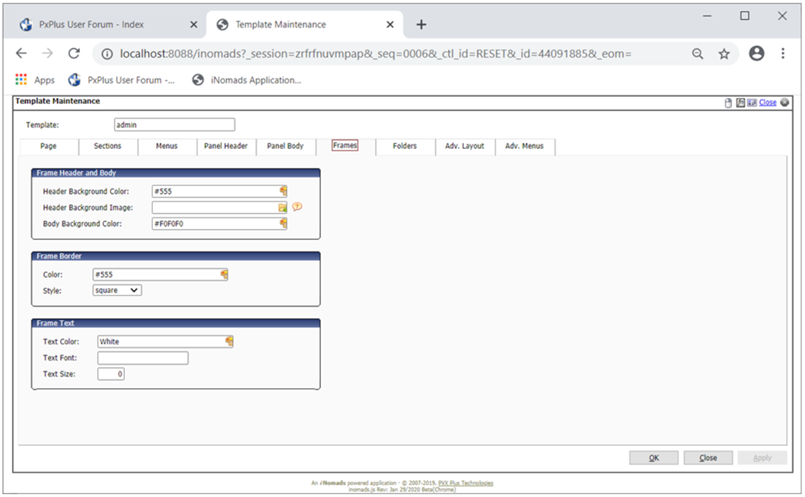805x497 pixels.
Task: Switch to the Adv. Layout tab
Action: pos(464,146)
